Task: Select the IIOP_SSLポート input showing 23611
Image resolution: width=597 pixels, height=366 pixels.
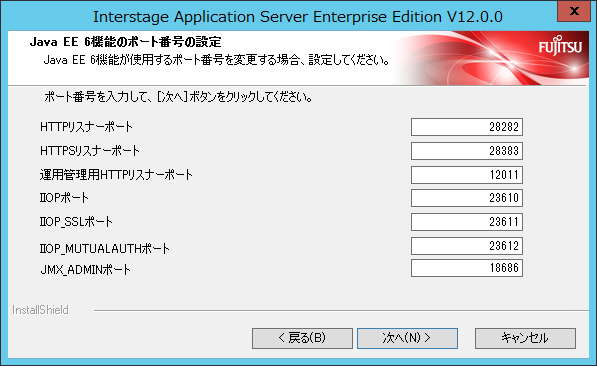Action: click(x=467, y=222)
